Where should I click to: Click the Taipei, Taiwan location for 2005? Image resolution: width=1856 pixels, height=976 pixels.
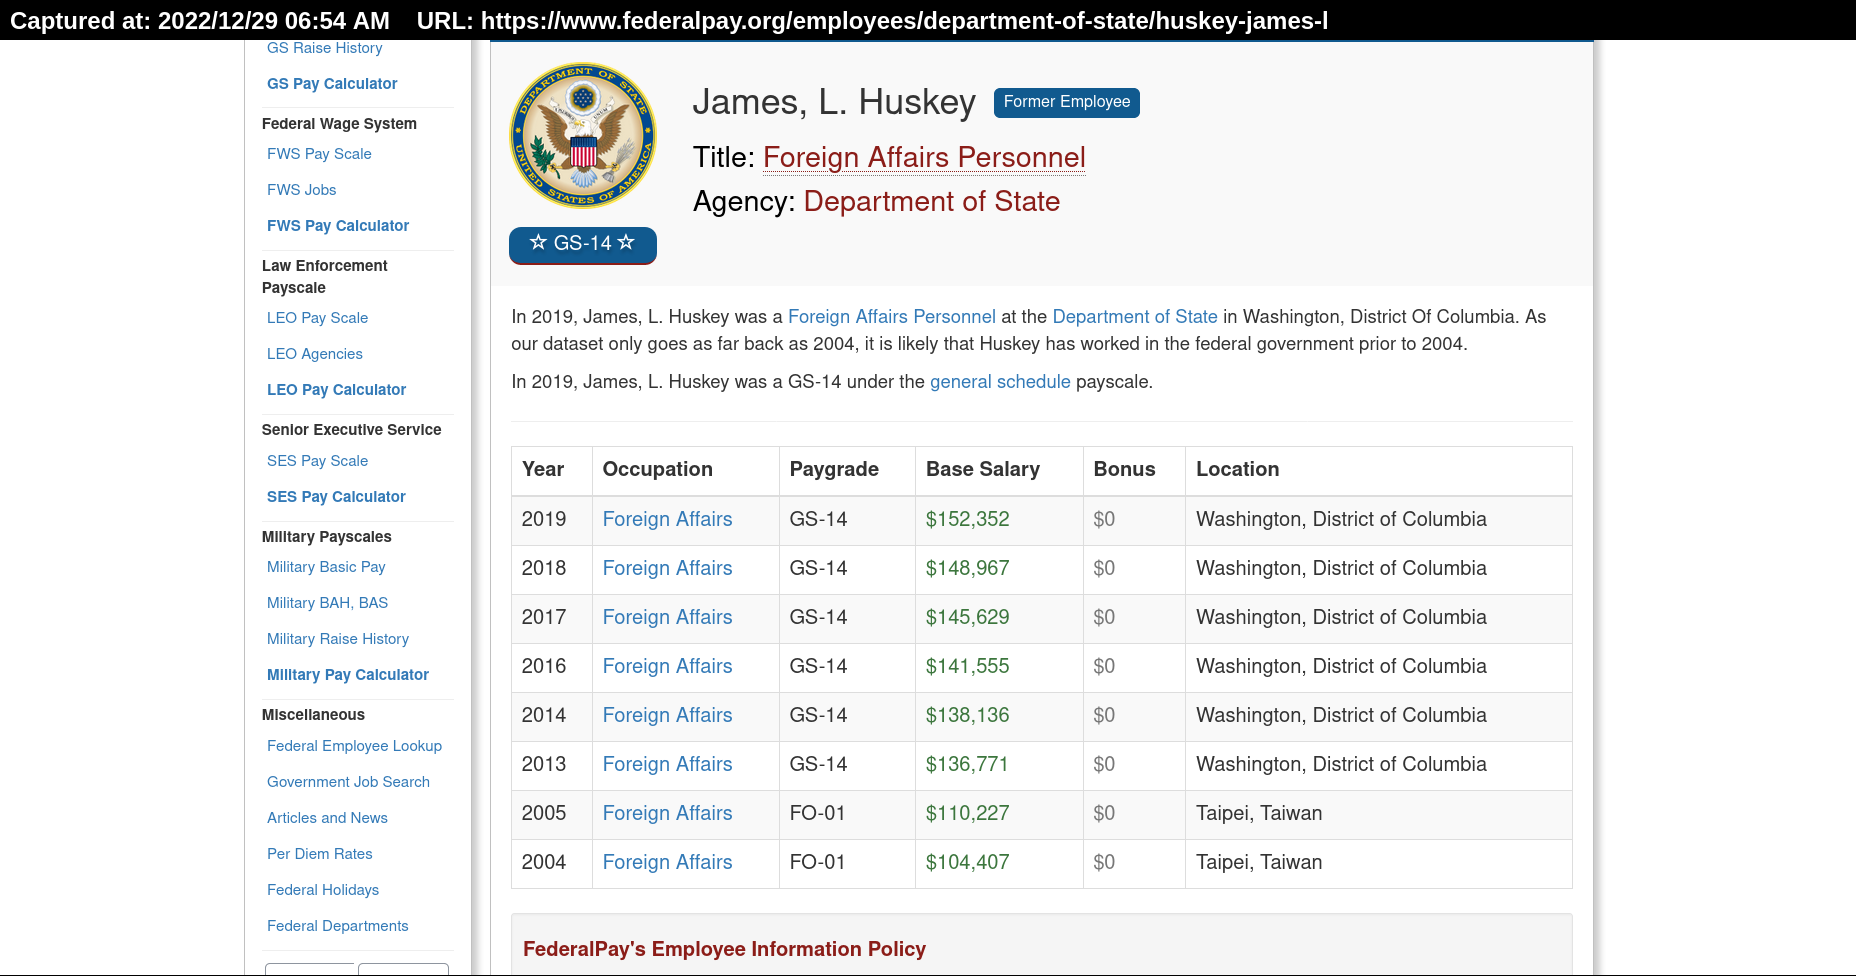click(x=1259, y=814)
